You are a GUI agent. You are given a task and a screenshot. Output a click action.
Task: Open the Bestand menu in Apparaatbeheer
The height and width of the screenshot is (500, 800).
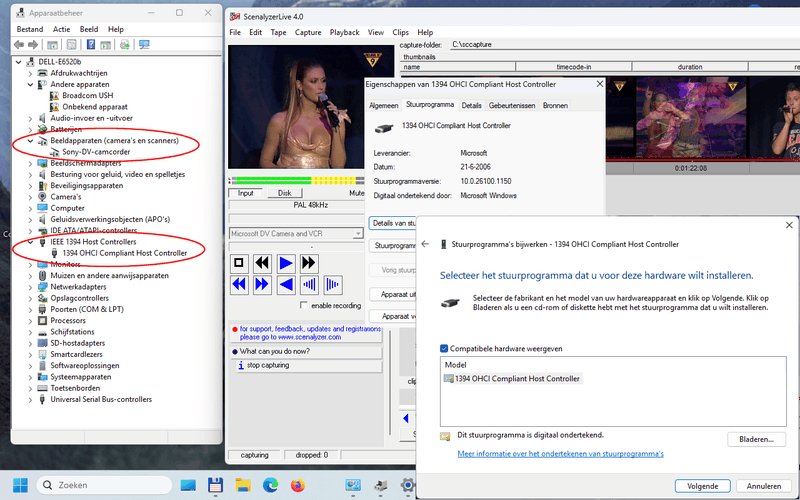[30, 29]
